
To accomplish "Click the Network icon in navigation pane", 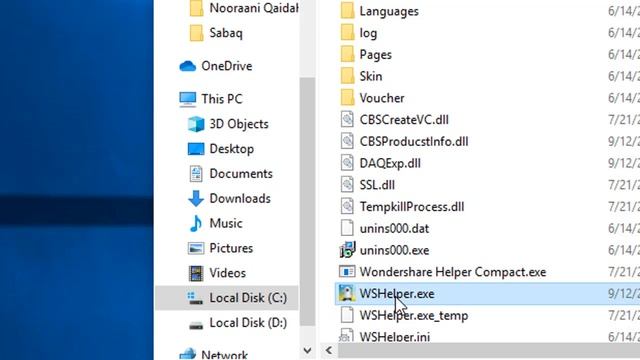I will 188,354.
